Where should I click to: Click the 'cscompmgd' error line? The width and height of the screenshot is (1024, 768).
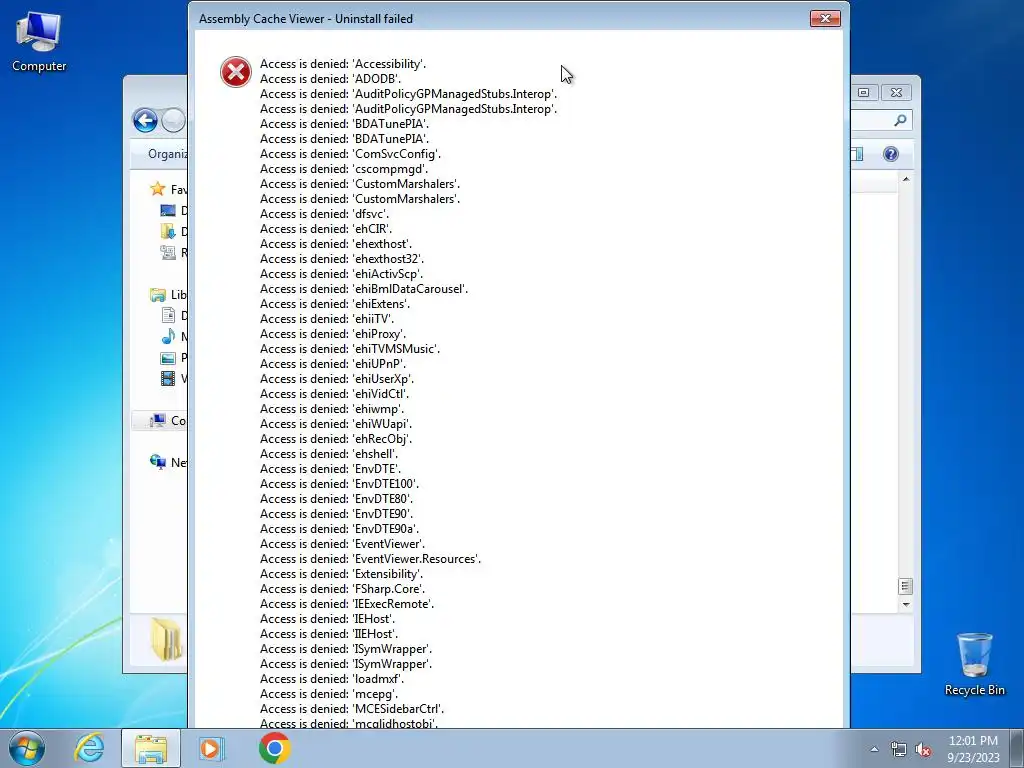[344, 168]
